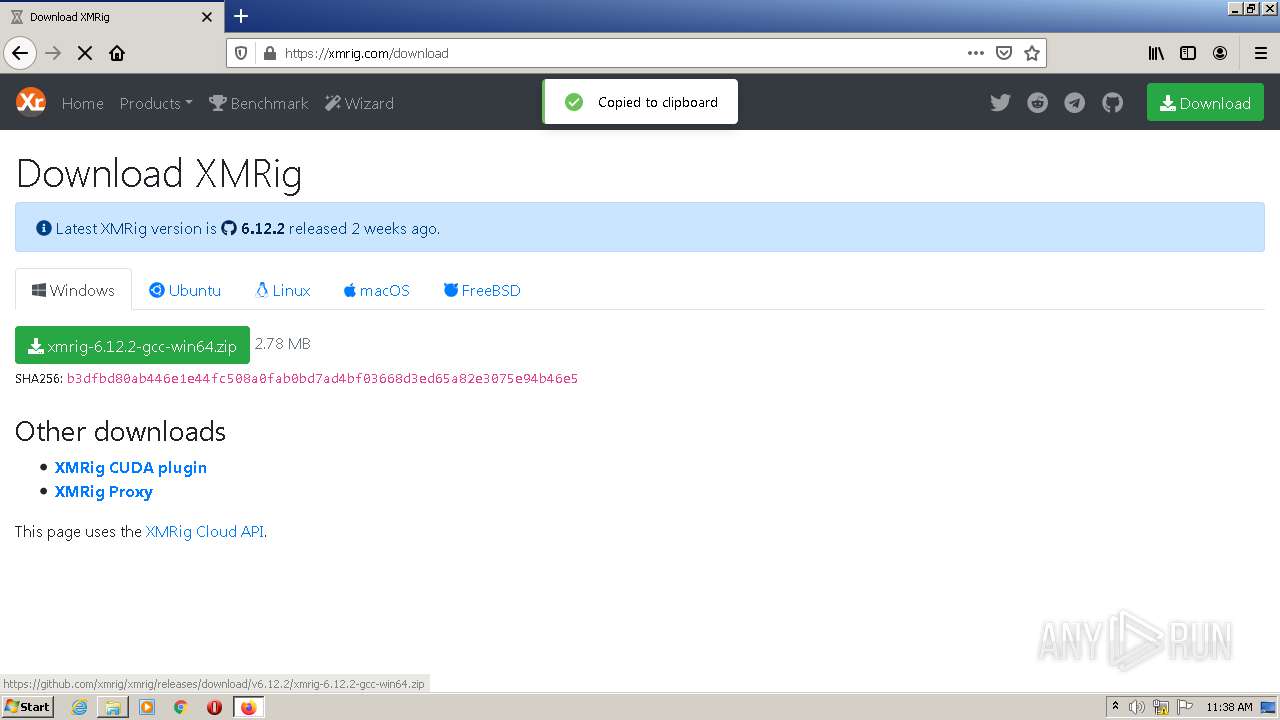Show site security padlock info

coord(268,53)
